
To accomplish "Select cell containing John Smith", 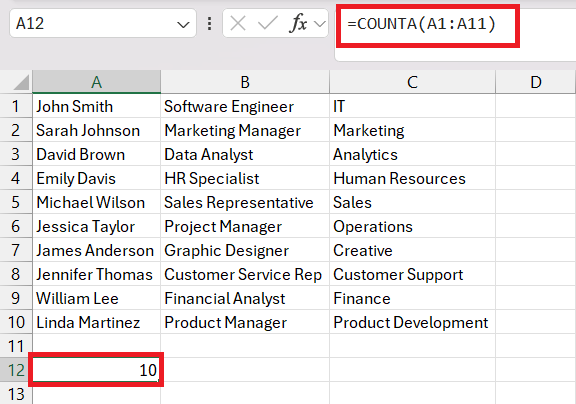I will (x=97, y=106).
